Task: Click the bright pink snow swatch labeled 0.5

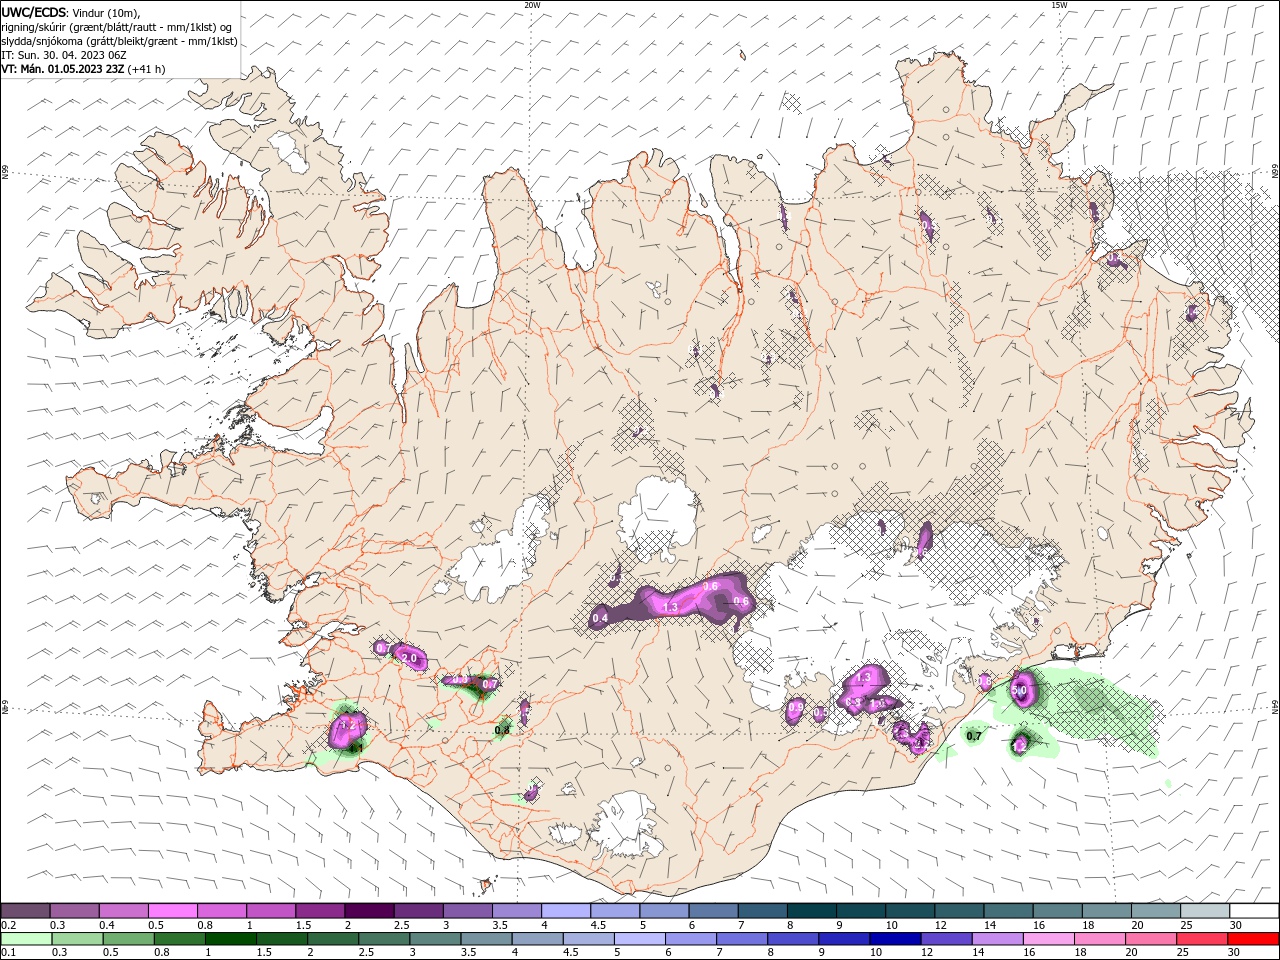Action: tap(172, 910)
